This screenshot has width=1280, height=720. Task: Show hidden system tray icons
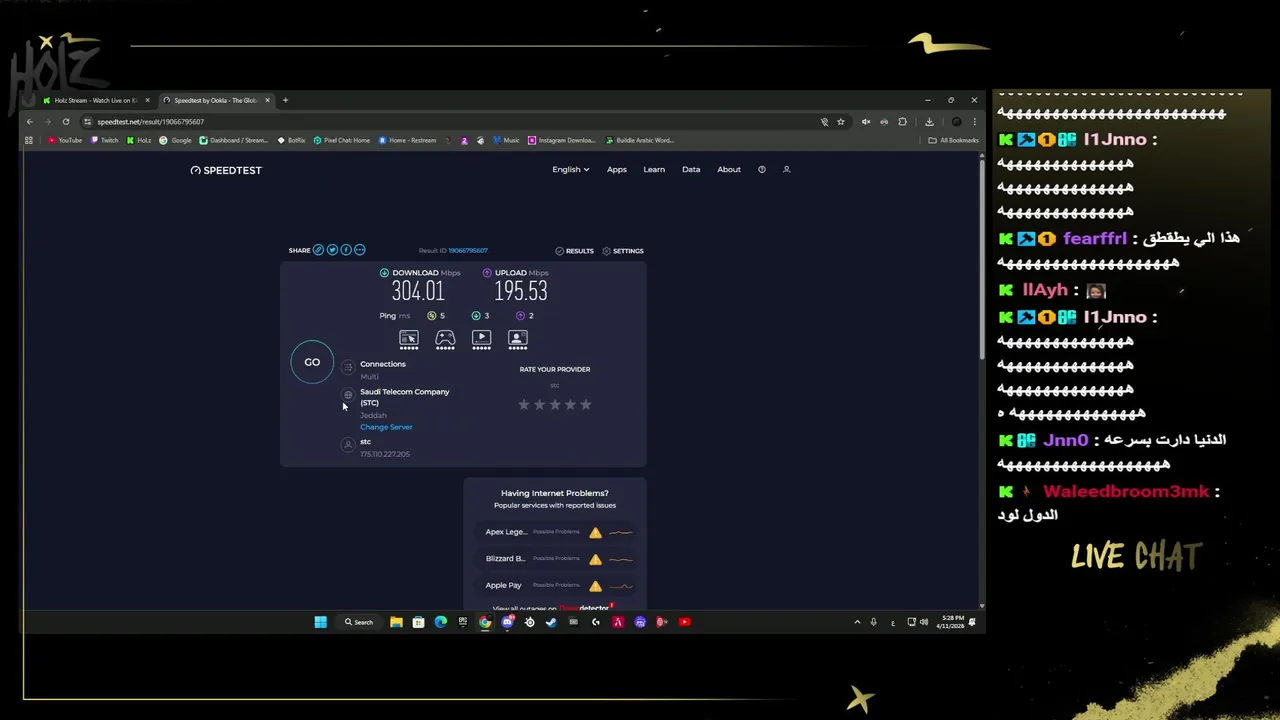[857, 622]
